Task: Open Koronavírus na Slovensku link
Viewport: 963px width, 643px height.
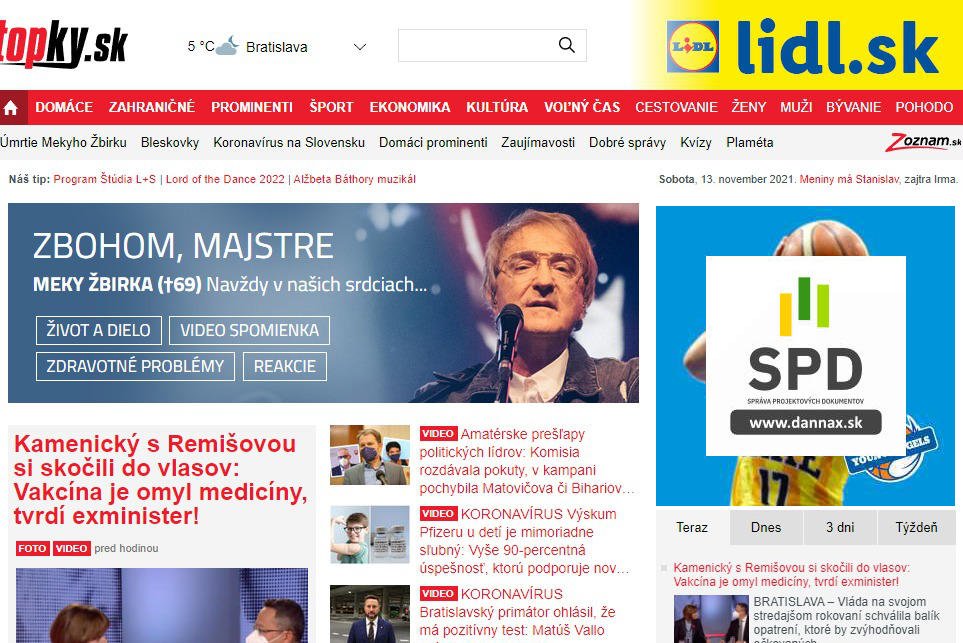Action: 289,142
